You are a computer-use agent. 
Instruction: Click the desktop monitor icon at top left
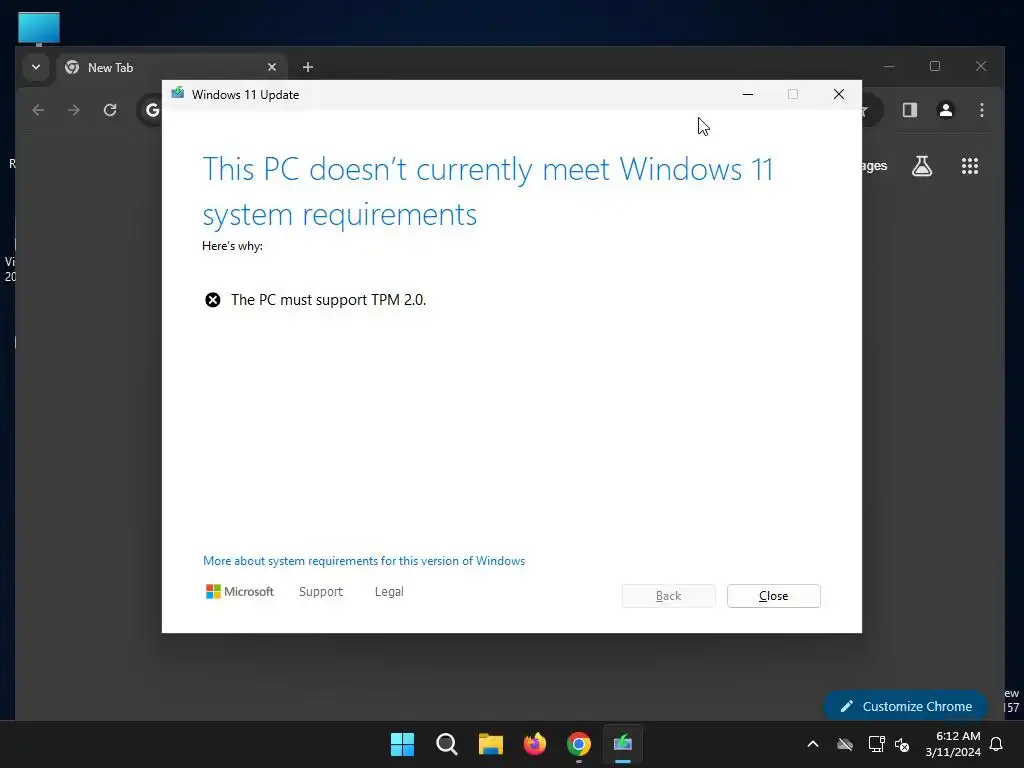[x=39, y=29]
